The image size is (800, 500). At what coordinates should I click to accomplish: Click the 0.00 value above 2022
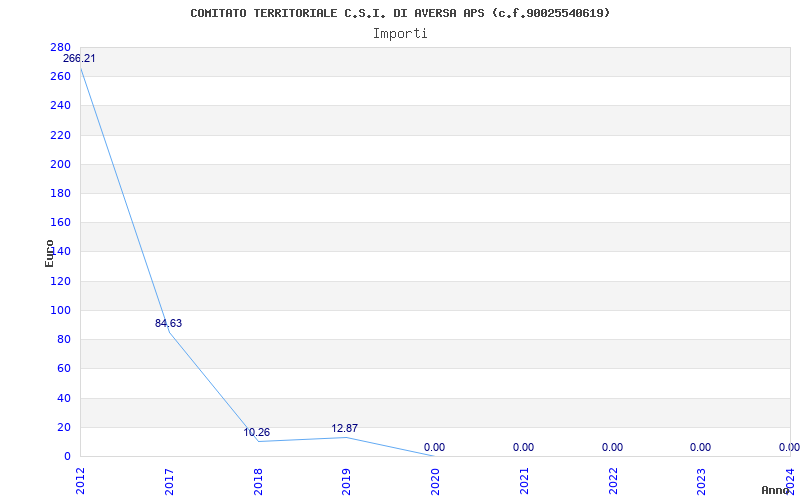click(x=612, y=447)
